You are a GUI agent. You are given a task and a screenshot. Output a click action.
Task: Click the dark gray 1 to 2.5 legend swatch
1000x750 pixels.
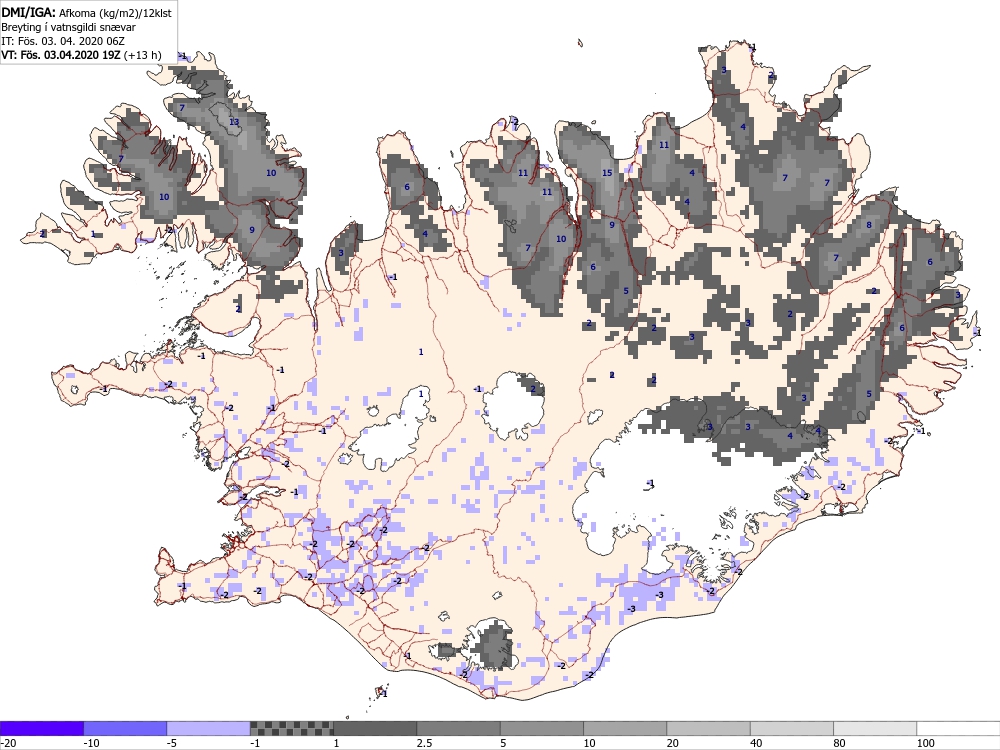pyautogui.click(x=375, y=728)
